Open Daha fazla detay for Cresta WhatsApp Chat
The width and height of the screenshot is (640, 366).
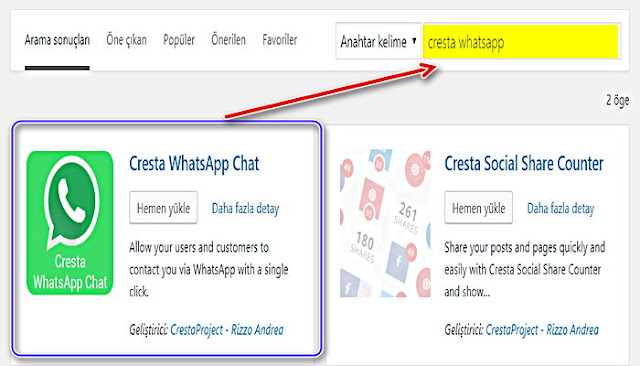[x=245, y=209]
